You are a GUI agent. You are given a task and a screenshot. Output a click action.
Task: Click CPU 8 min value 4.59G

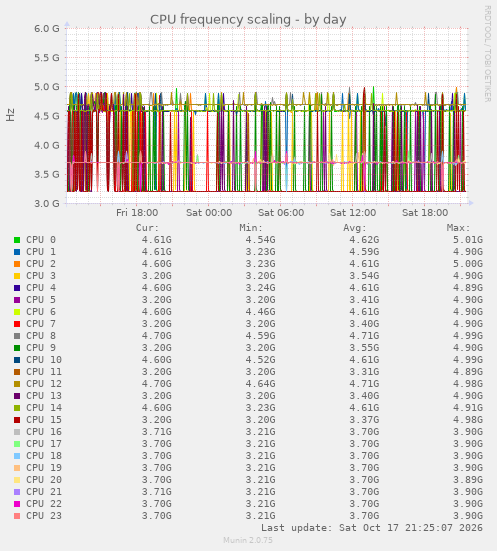260,336
